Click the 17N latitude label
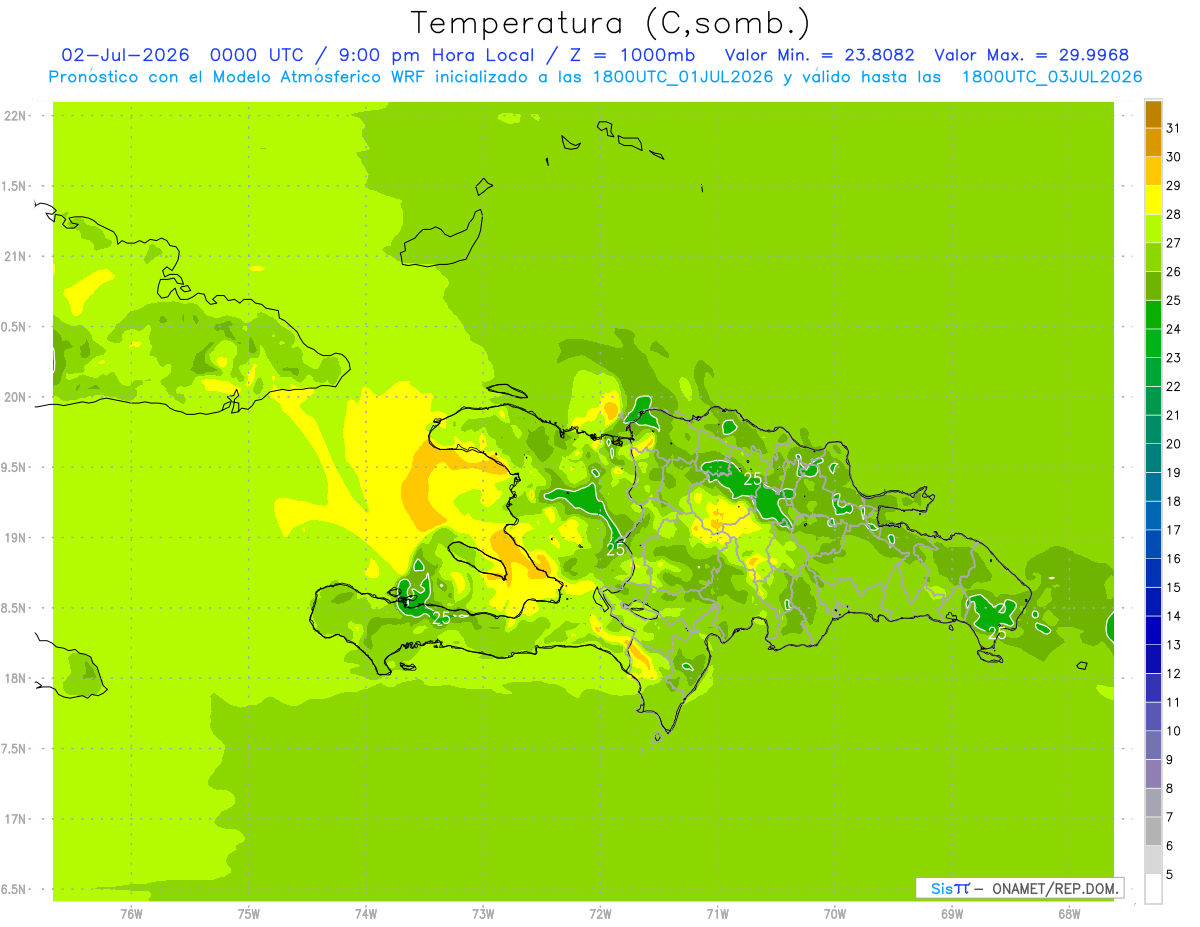The image size is (1200, 927). 15,819
